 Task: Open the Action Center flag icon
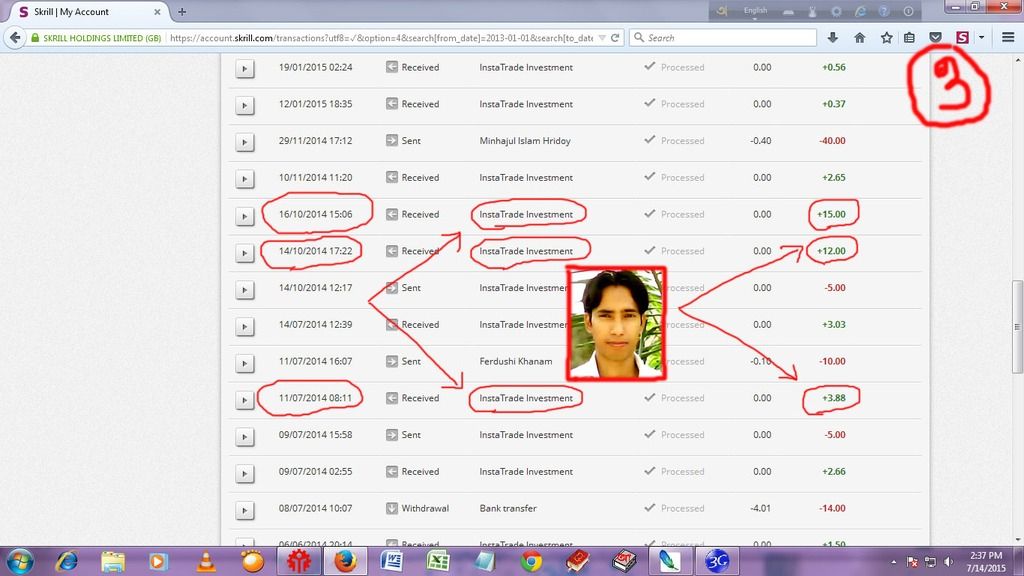tap(912, 562)
